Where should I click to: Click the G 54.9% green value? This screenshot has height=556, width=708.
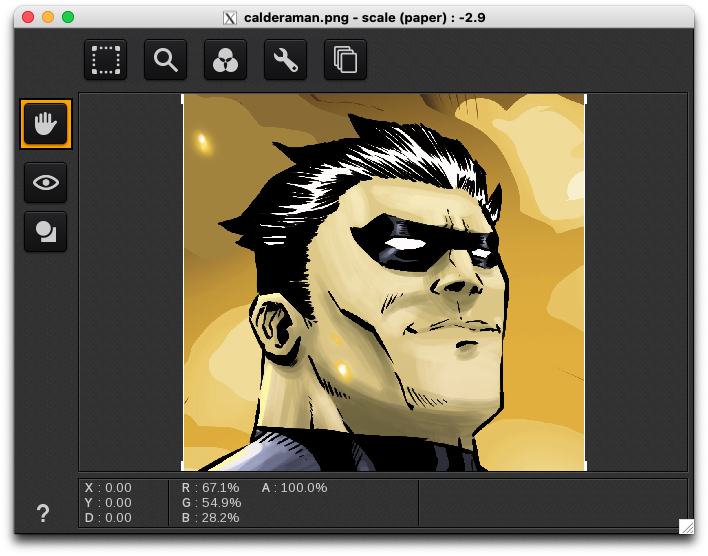coord(210,503)
